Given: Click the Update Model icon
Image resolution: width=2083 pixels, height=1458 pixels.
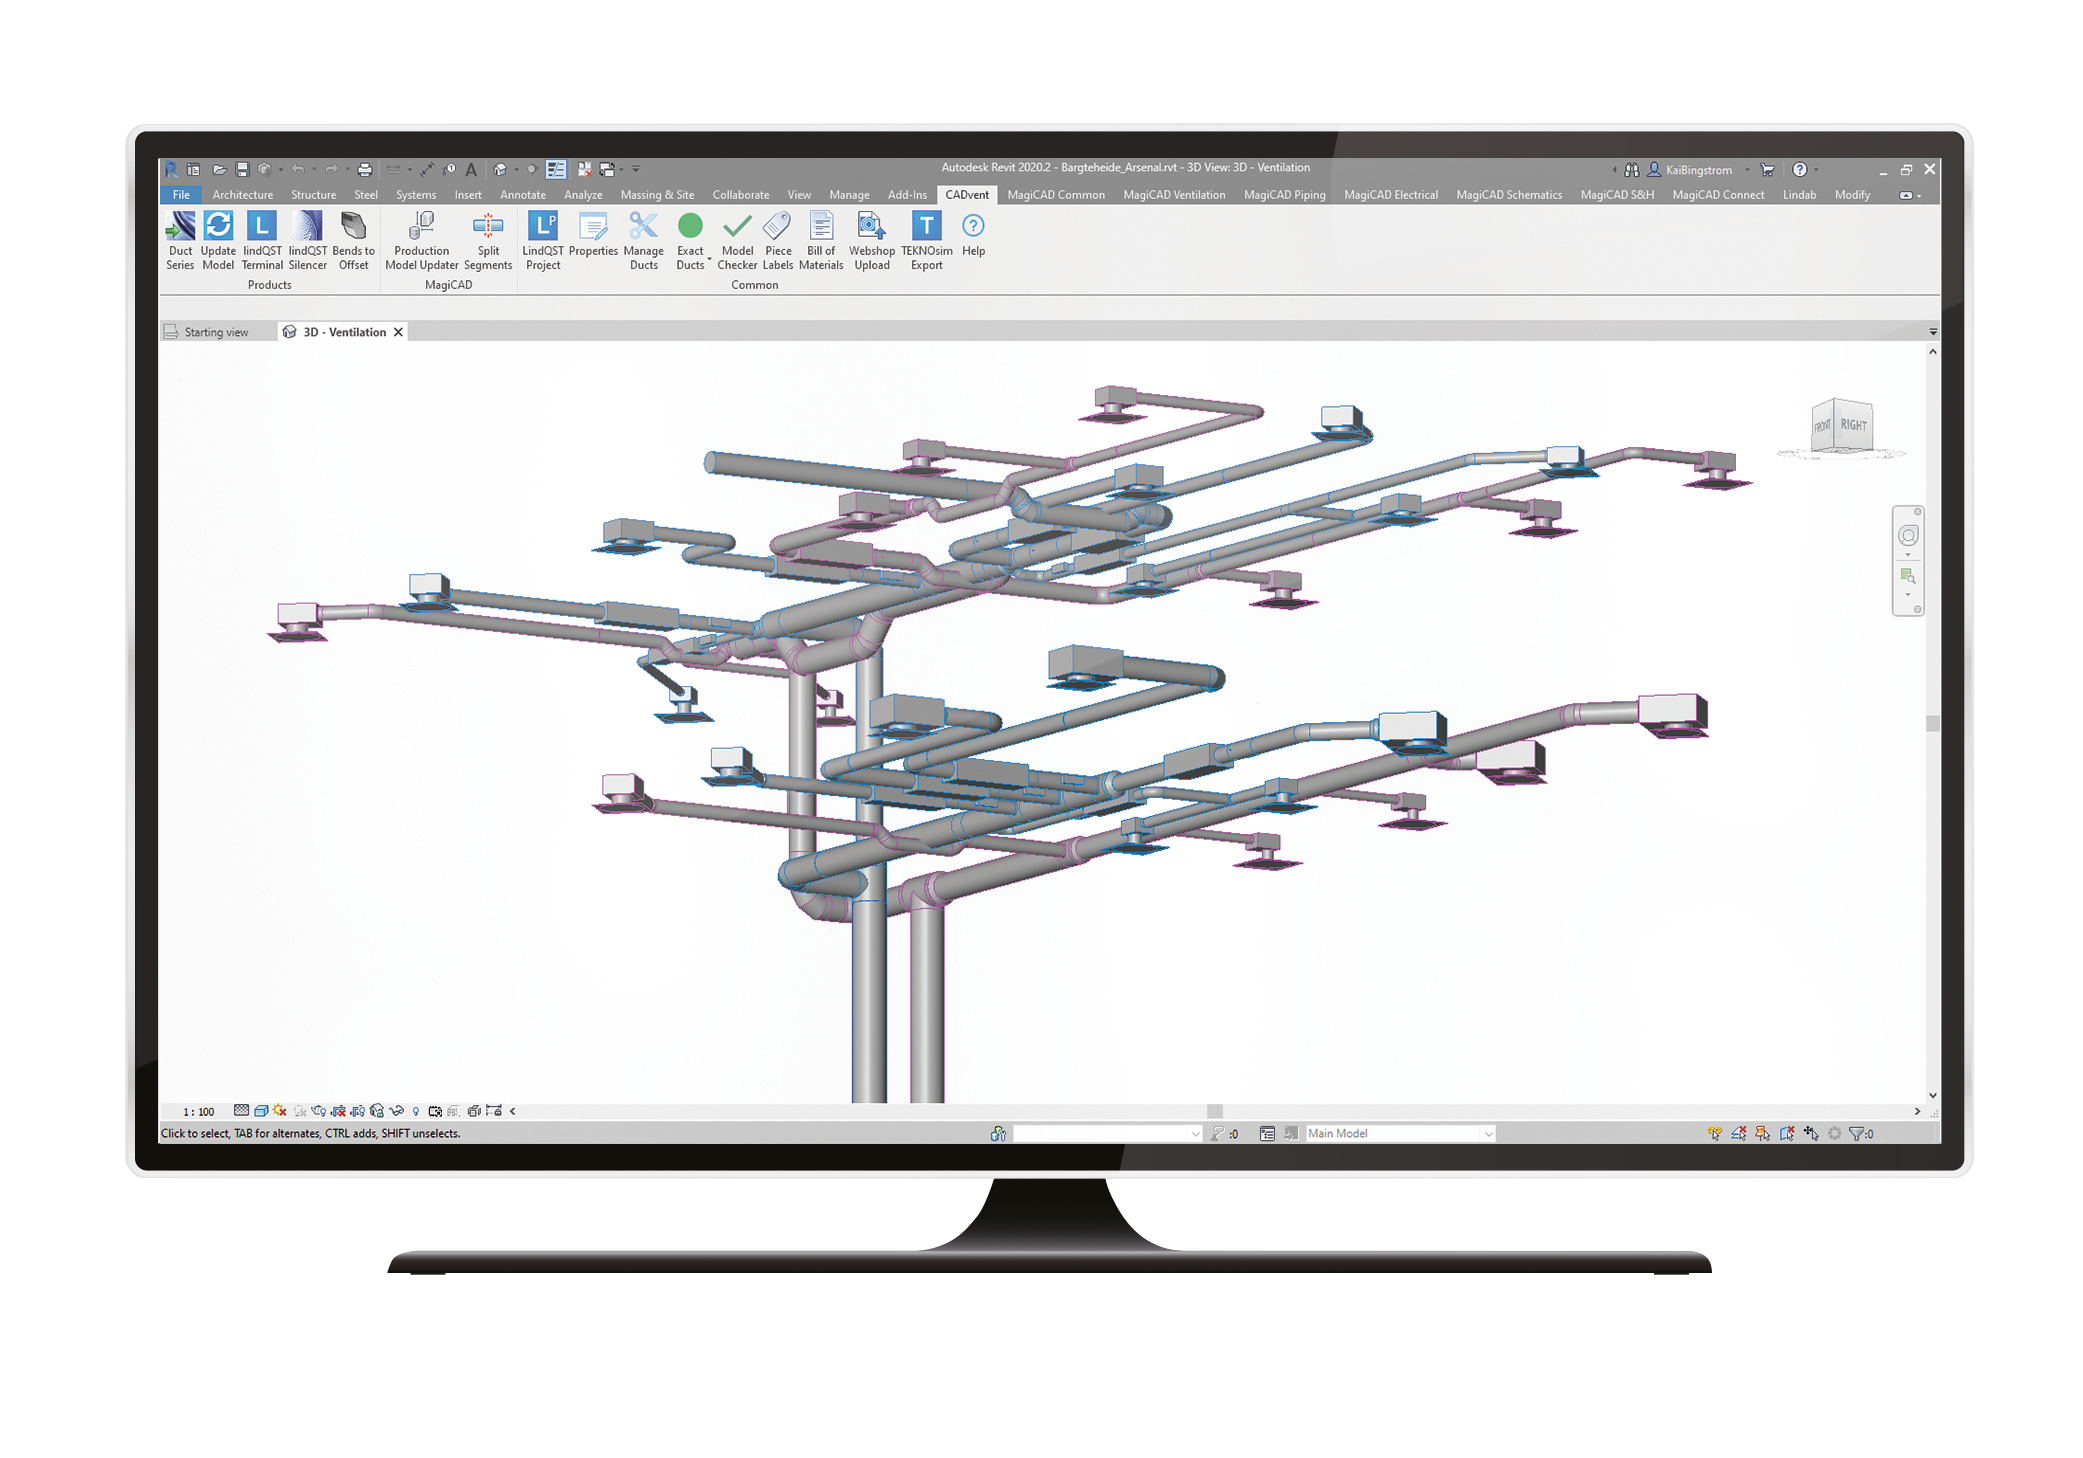Looking at the screenshot, I should [x=218, y=240].
